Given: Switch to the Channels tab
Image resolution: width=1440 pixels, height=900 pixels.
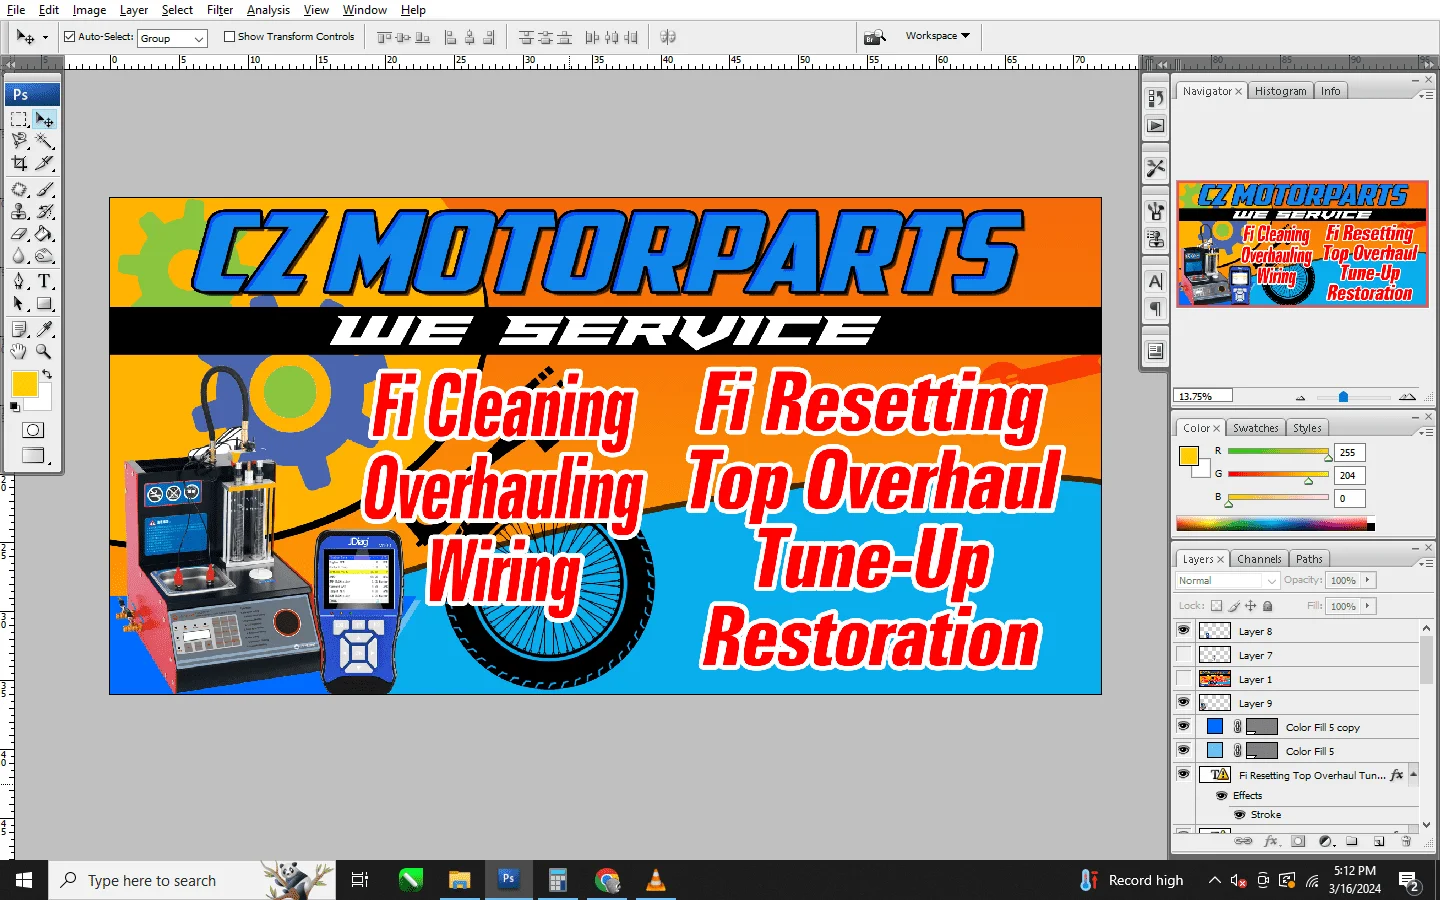Looking at the screenshot, I should click(1259, 559).
